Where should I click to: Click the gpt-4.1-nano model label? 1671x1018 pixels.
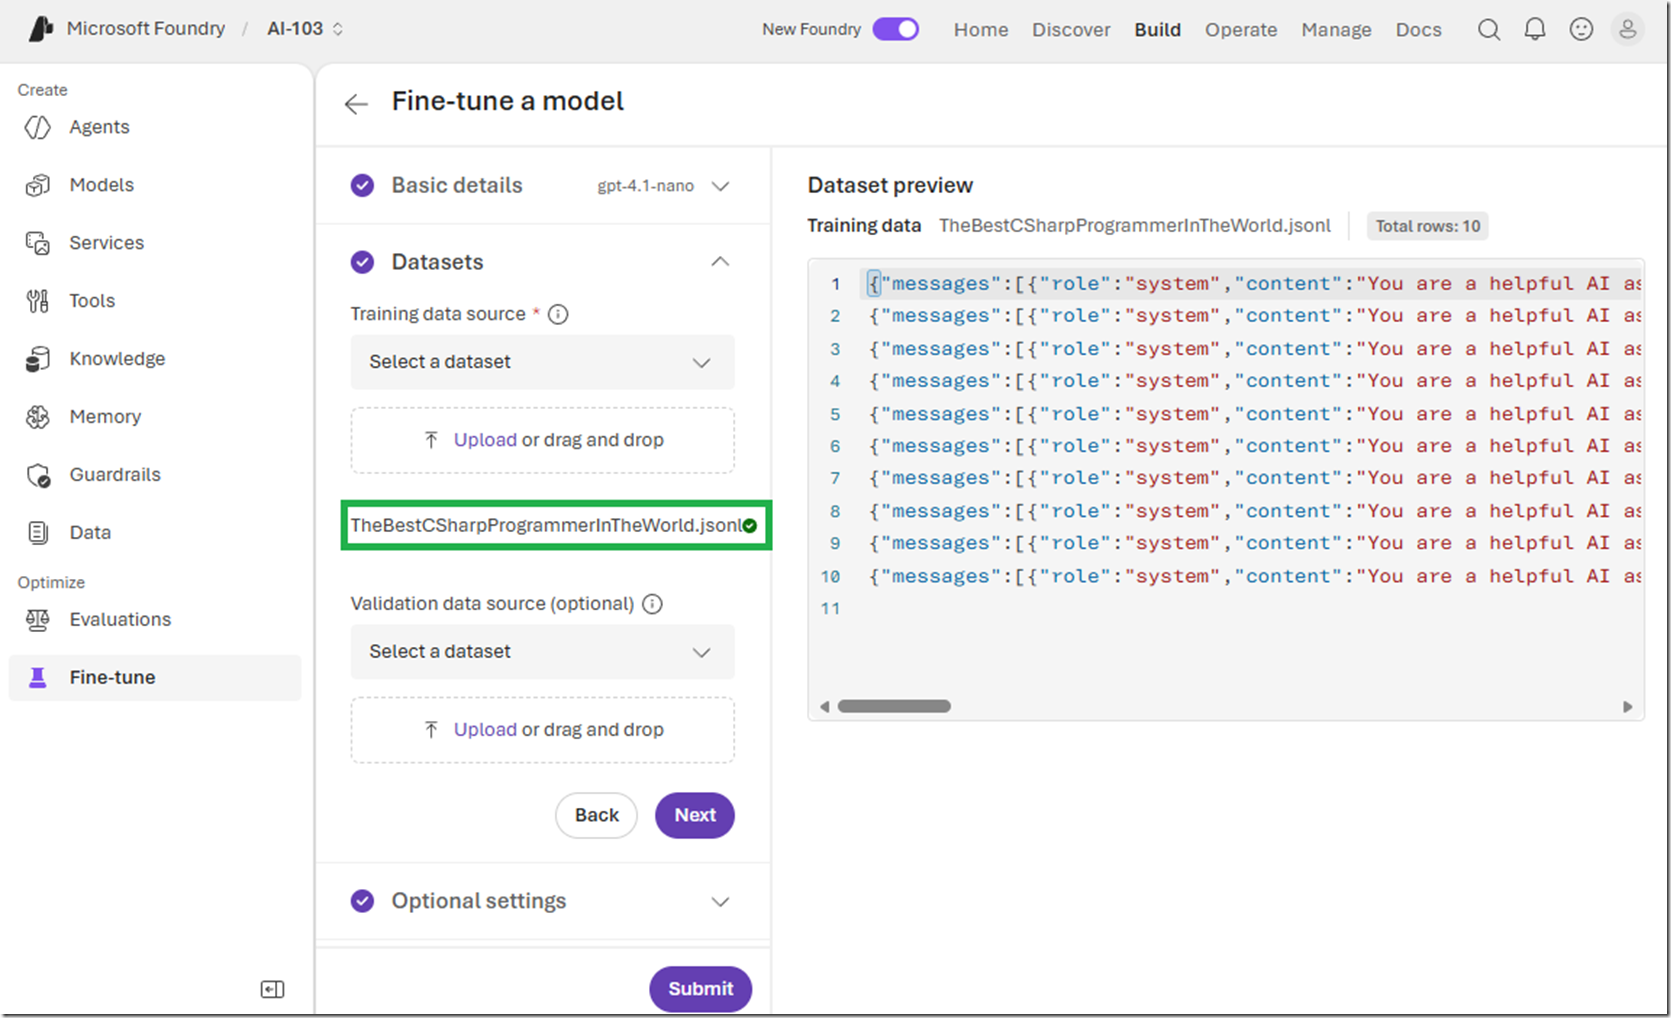coord(646,186)
